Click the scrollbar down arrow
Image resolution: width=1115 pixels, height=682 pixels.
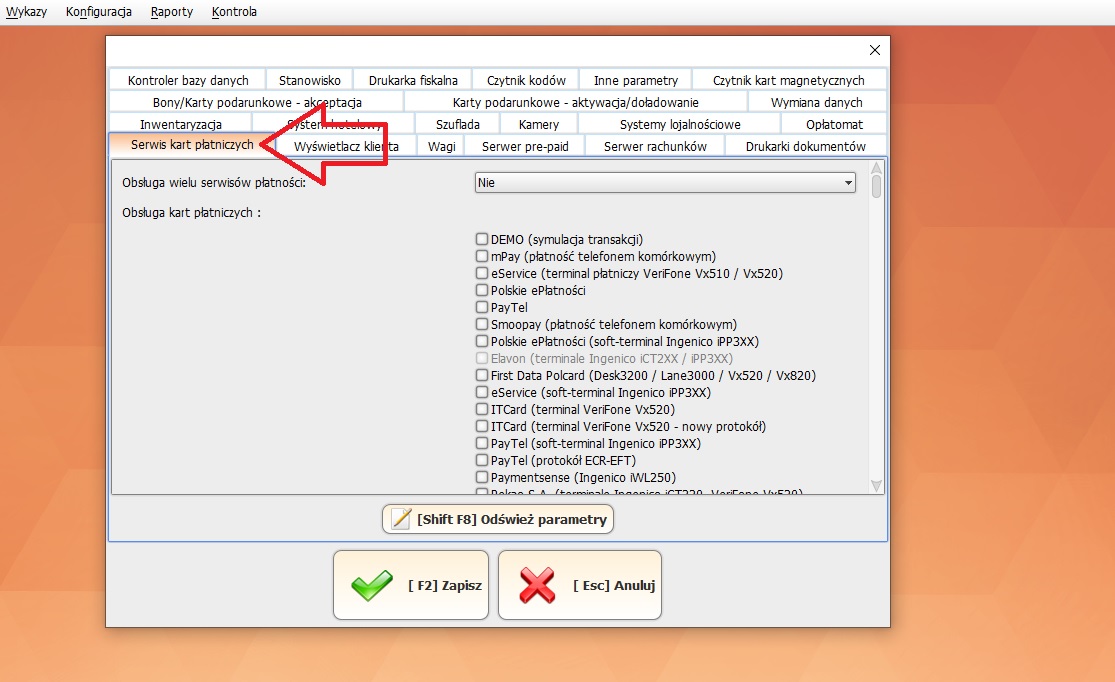click(876, 485)
